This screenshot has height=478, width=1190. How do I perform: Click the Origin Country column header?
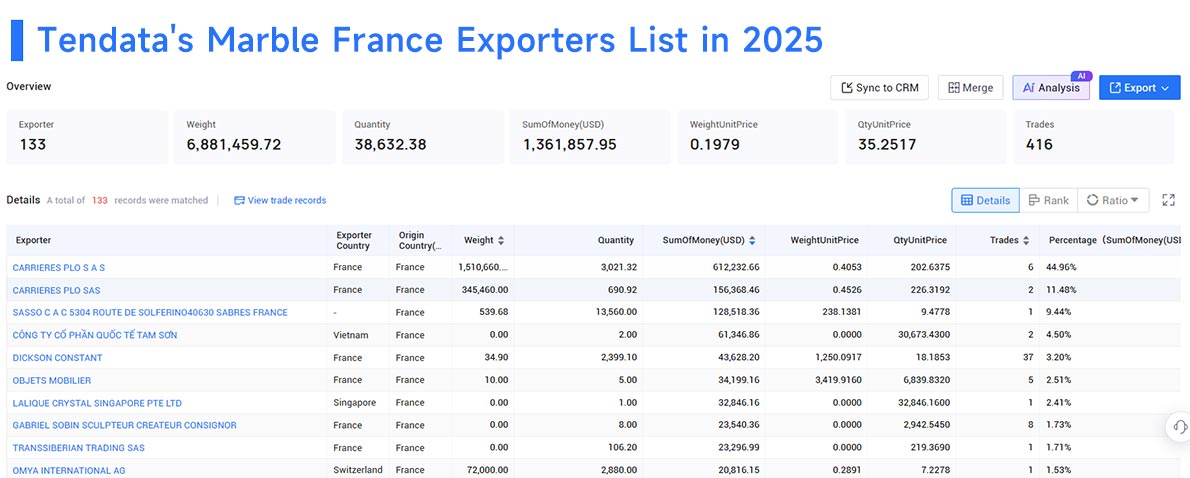tap(420, 241)
